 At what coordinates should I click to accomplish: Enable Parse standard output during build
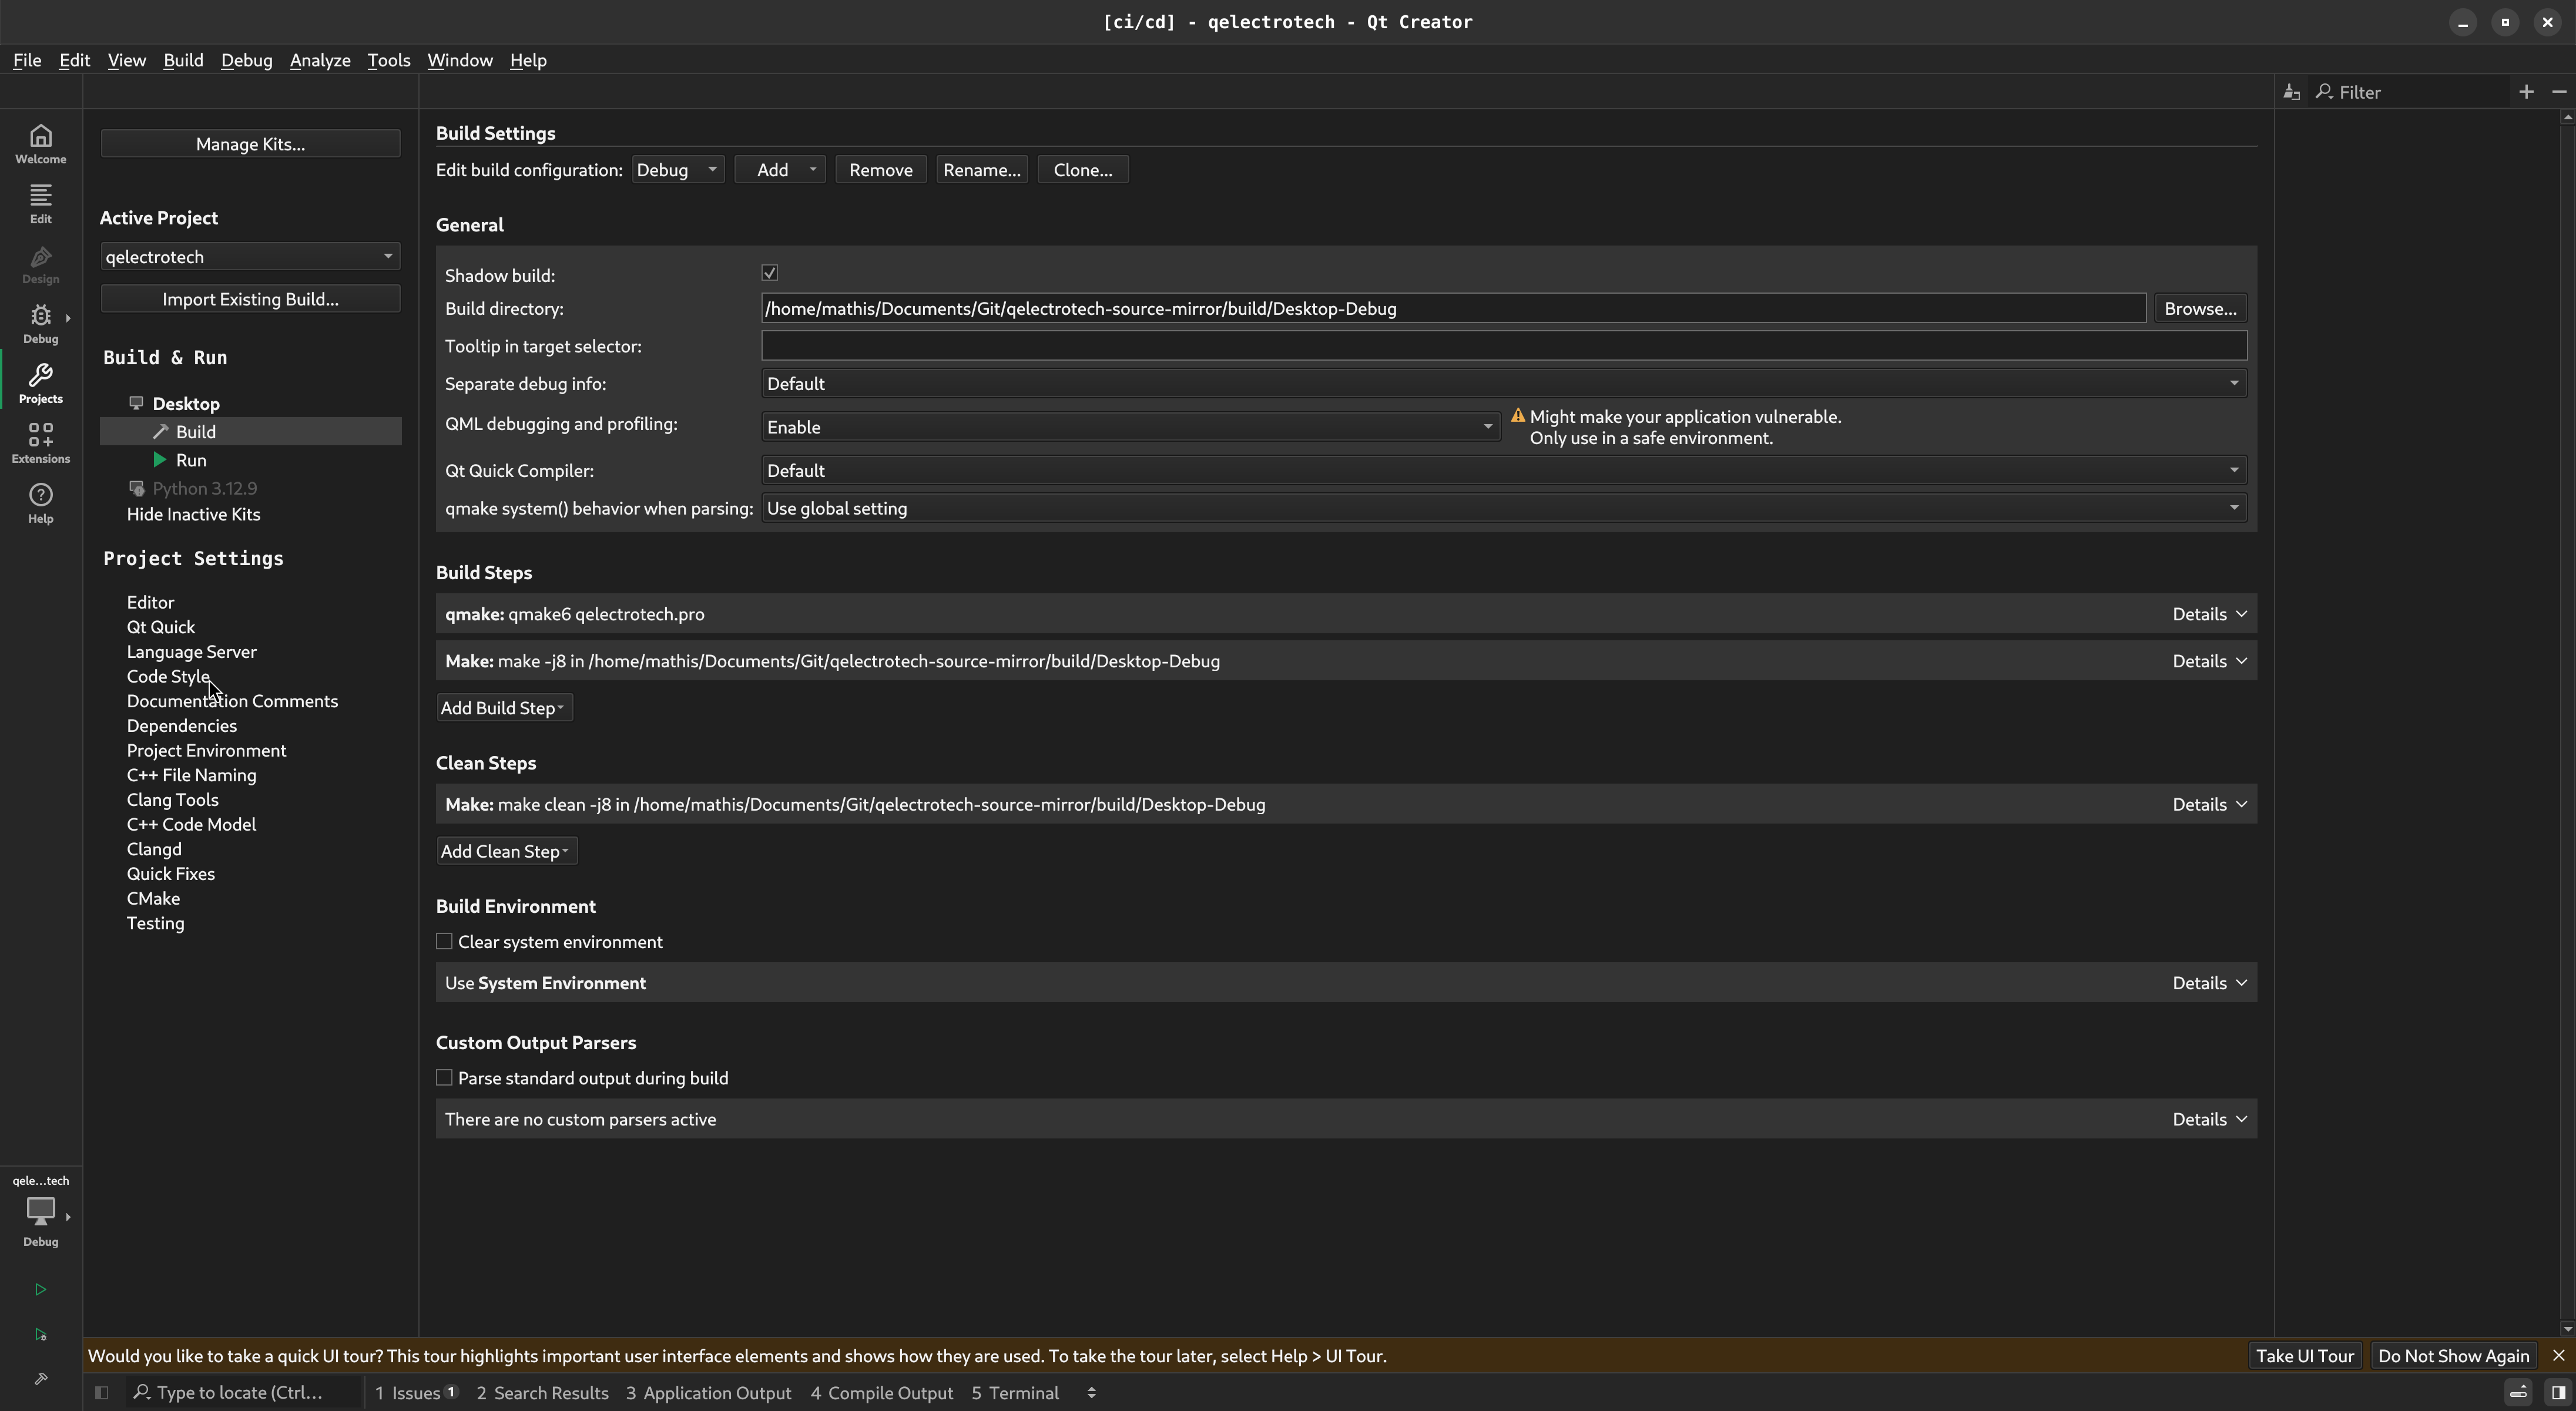click(444, 1077)
